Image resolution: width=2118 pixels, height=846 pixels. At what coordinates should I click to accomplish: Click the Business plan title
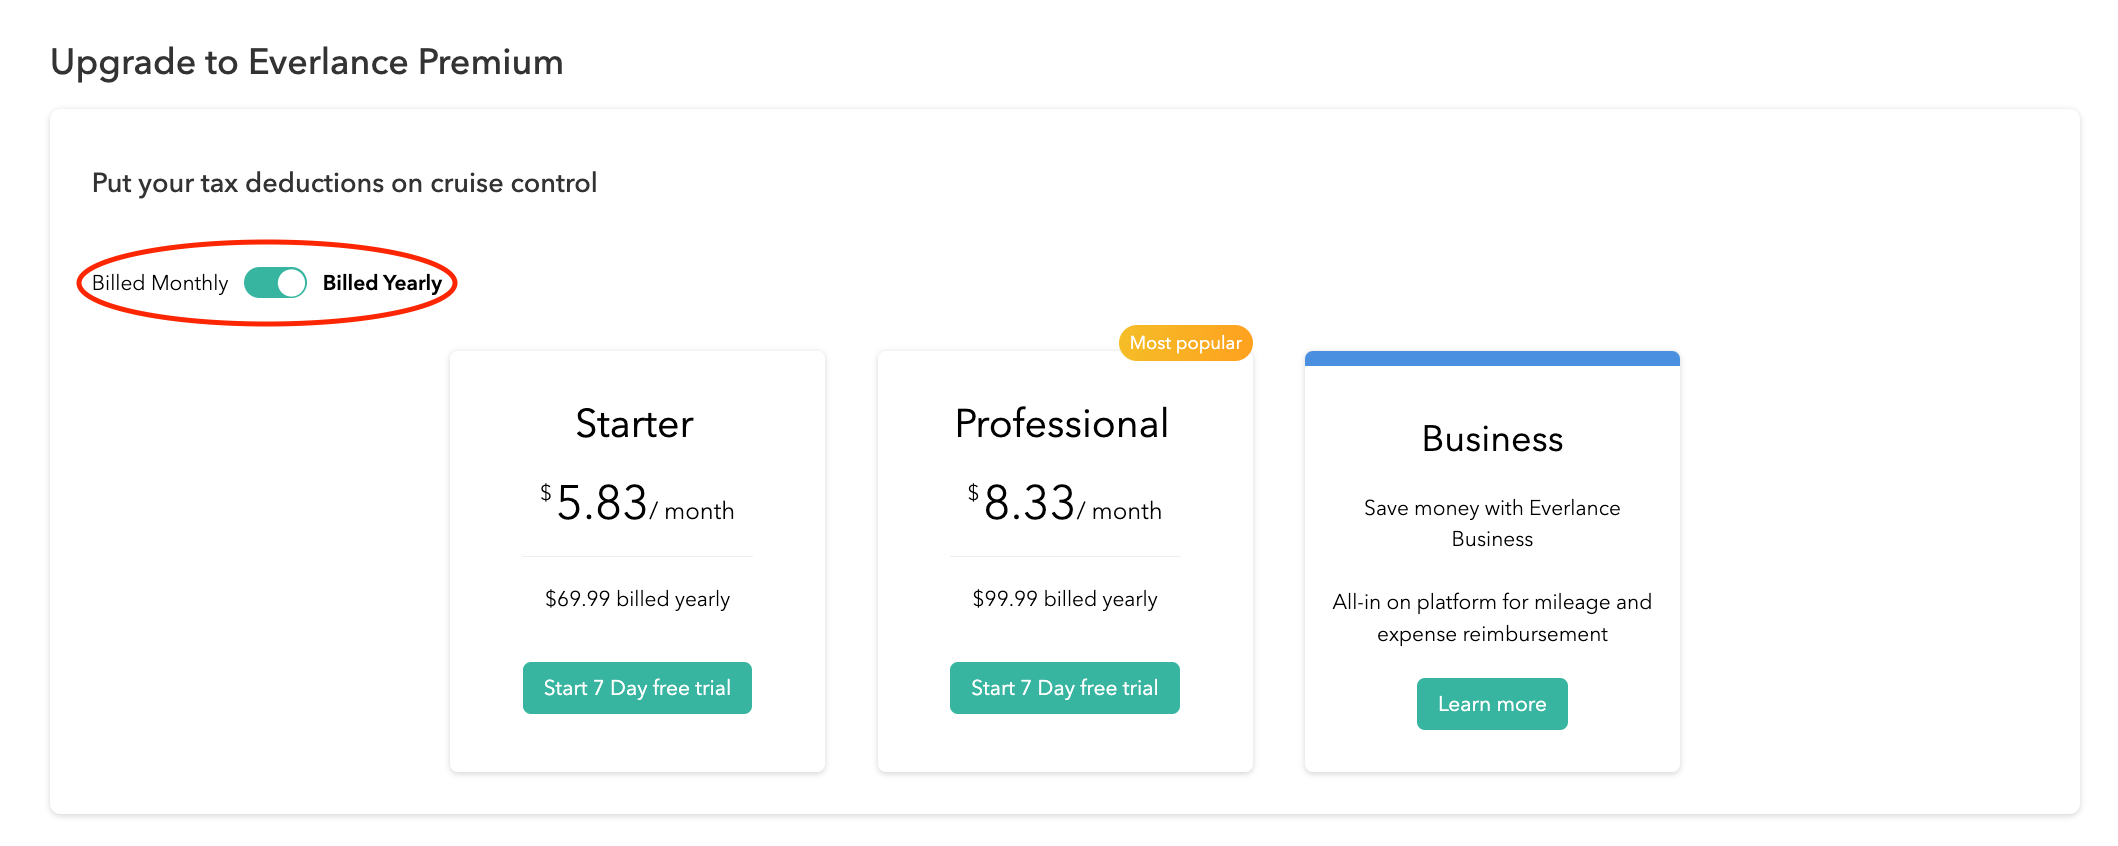[1492, 439]
